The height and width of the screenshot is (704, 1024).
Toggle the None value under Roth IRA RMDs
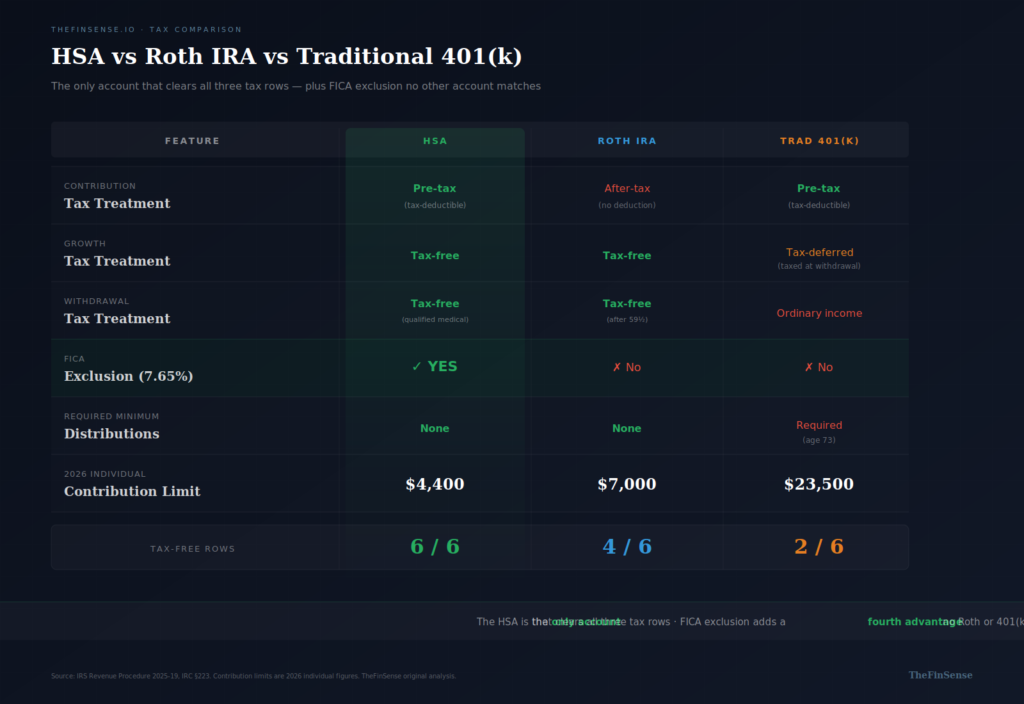tap(627, 428)
